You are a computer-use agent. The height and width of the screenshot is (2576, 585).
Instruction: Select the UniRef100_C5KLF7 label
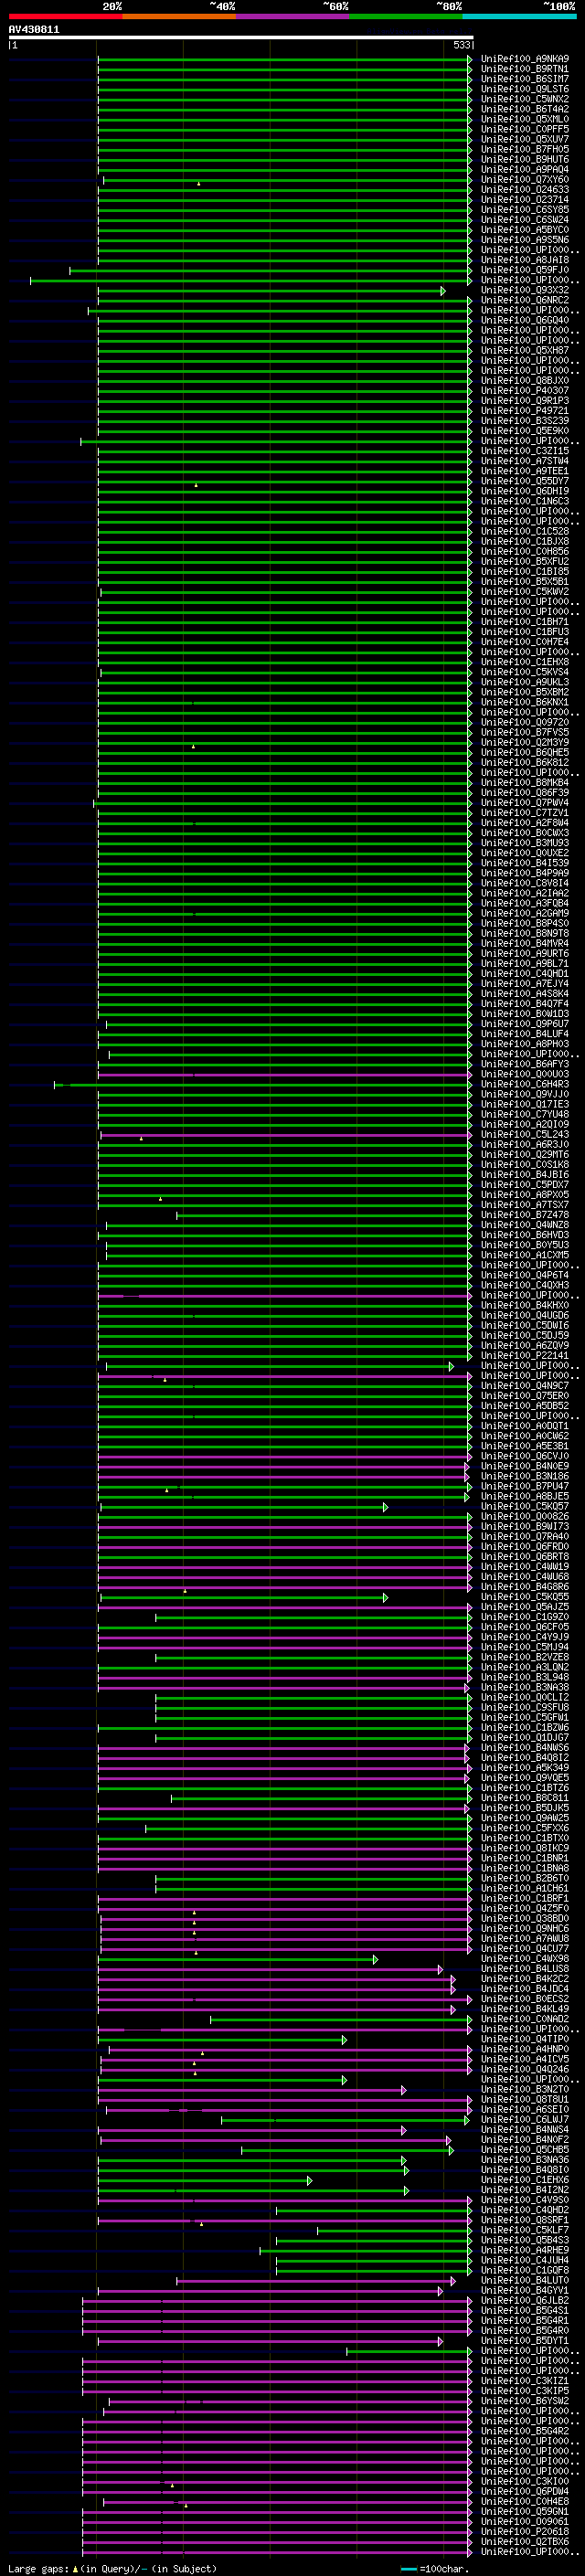point(525,2229)
